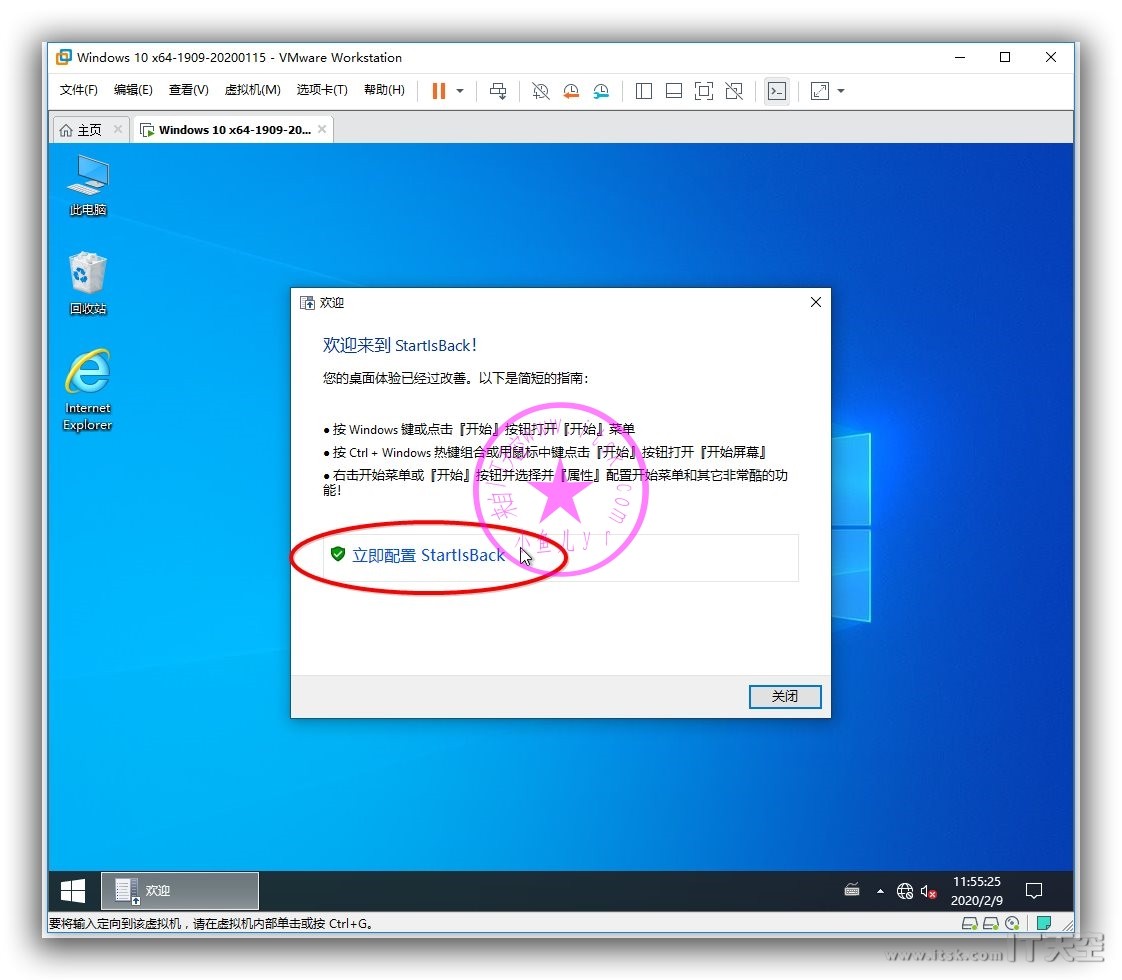This screenshot has width=1122, height=980.
Task: Click the 欢迎 taskbar button
Action: click(x=180, y=891)
